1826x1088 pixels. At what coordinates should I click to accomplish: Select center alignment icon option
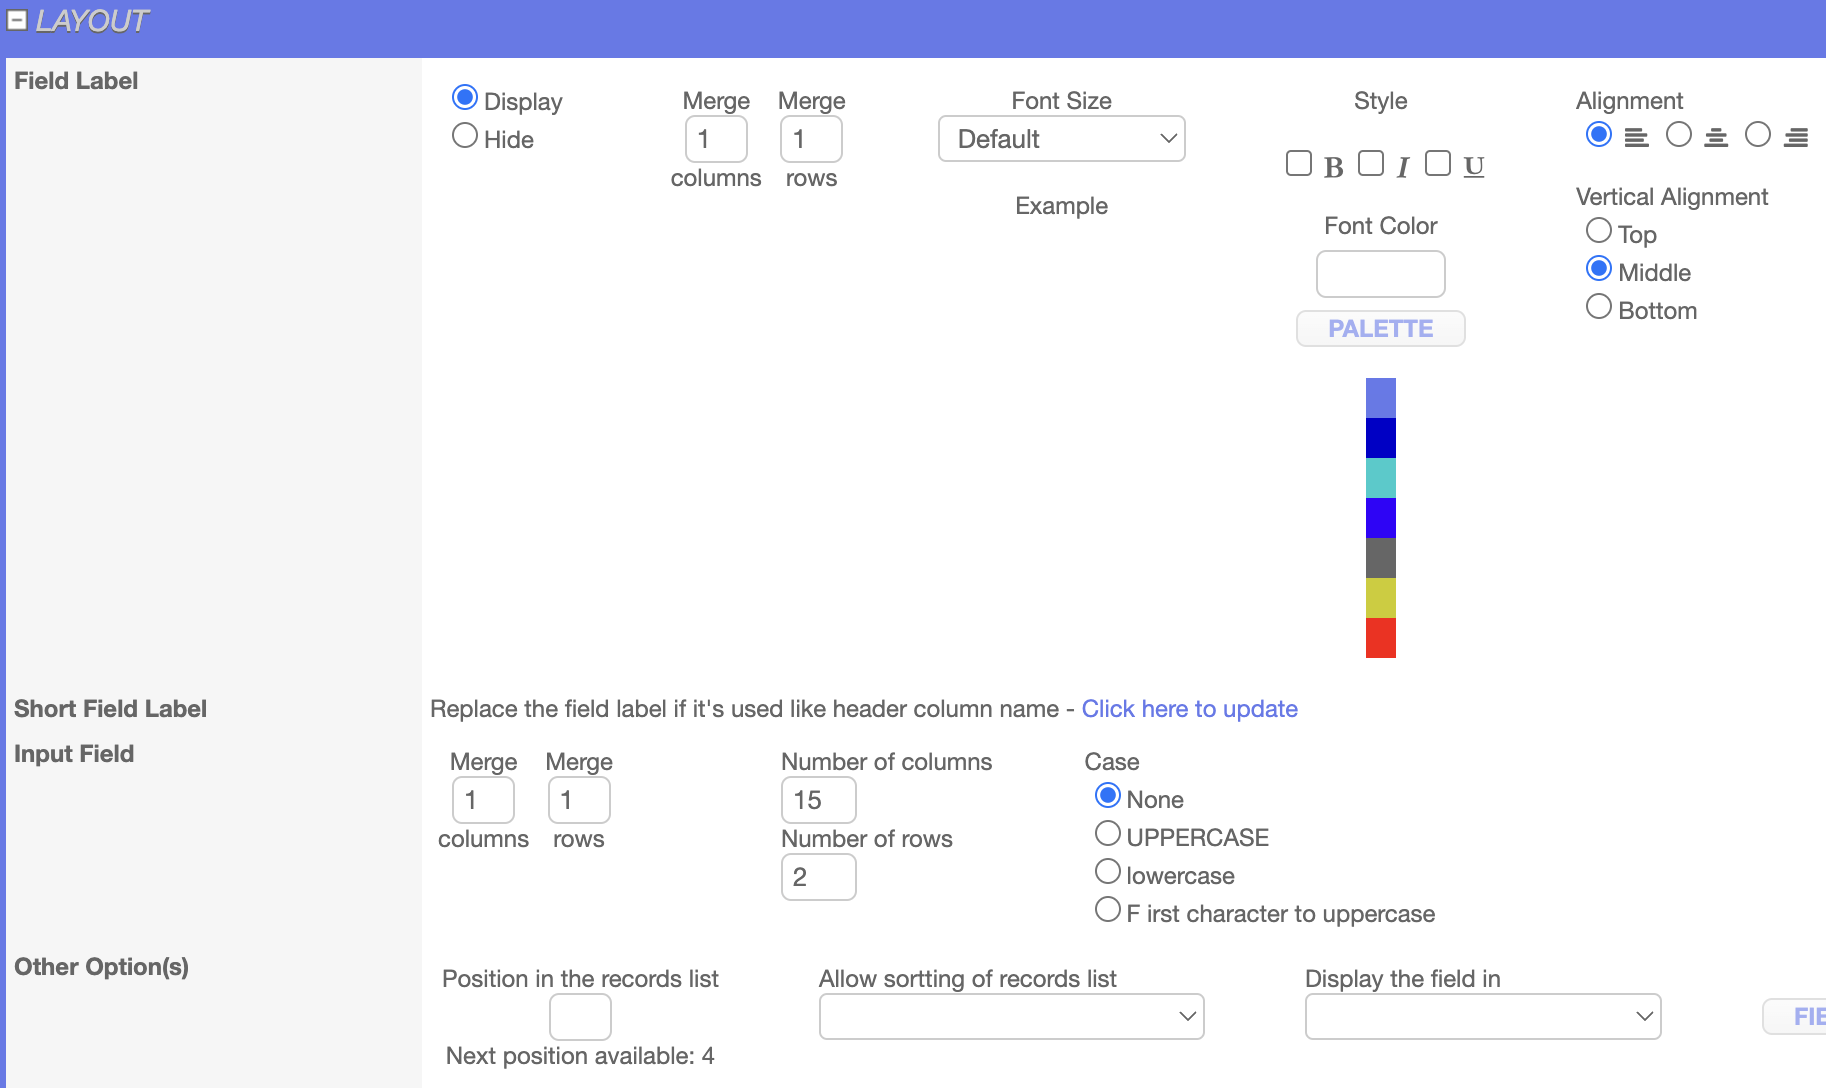[x=1678, y=135]
